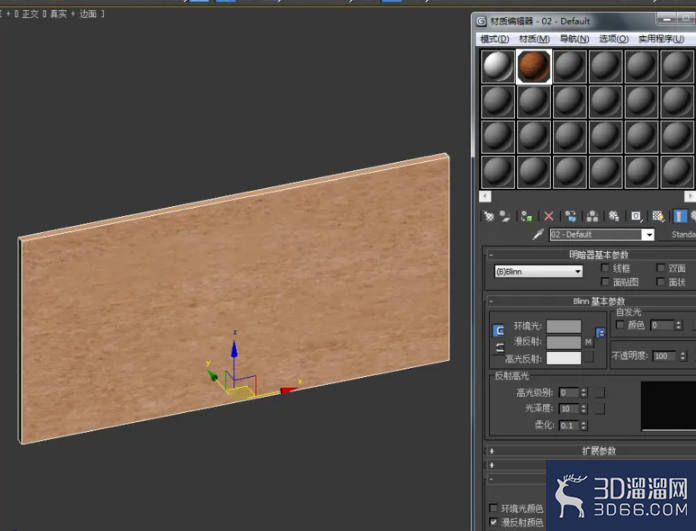Click the 02 - Default material name field
Viewport: 696px width, 531px height.
pyautogui.click(x=596, y=234)
